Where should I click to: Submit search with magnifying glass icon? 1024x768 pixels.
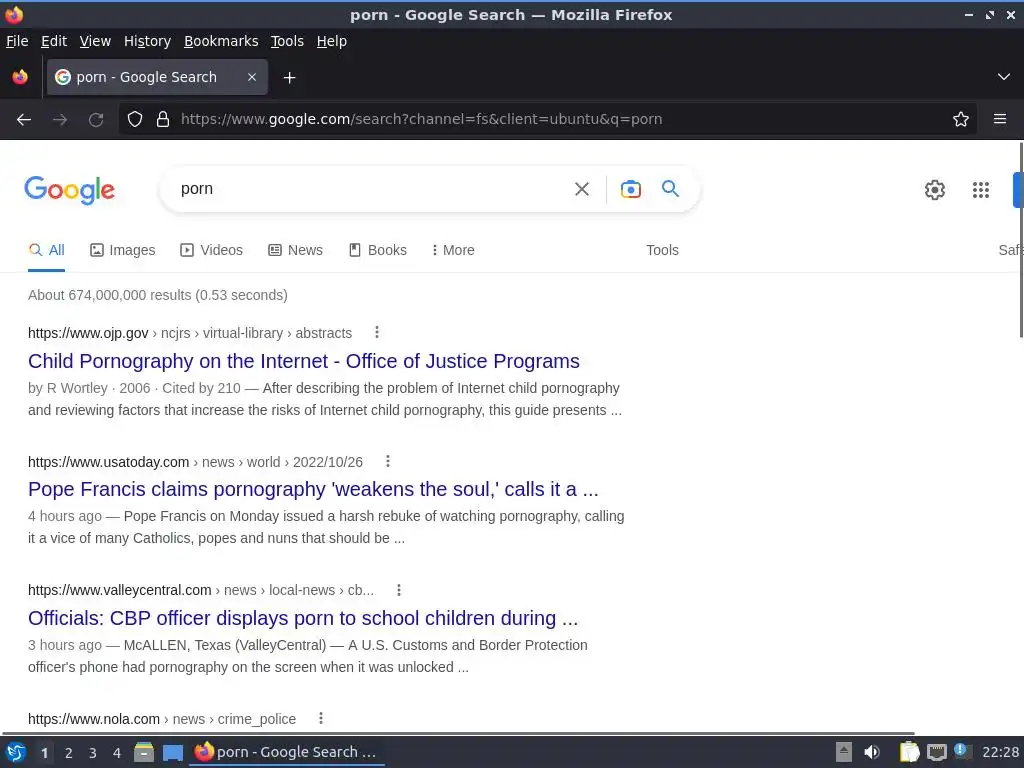pyautogui.click(x=670, y=189)
